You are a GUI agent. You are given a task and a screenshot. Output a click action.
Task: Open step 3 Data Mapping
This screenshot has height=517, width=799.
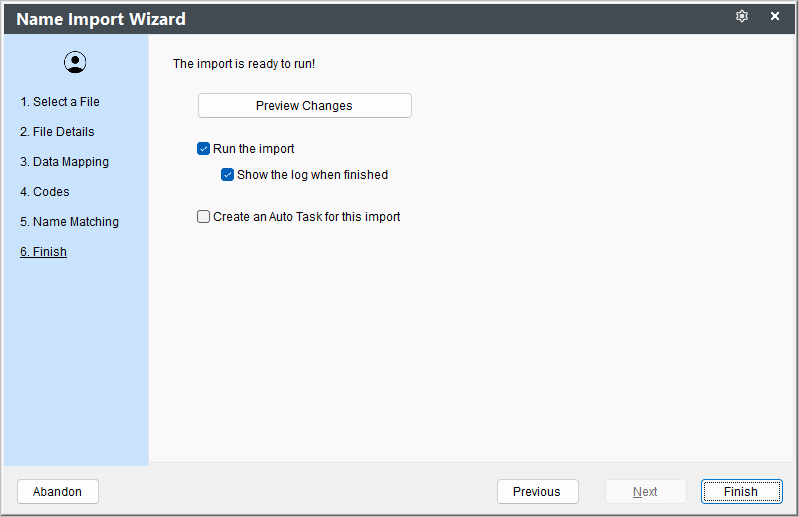coord(64,162)
